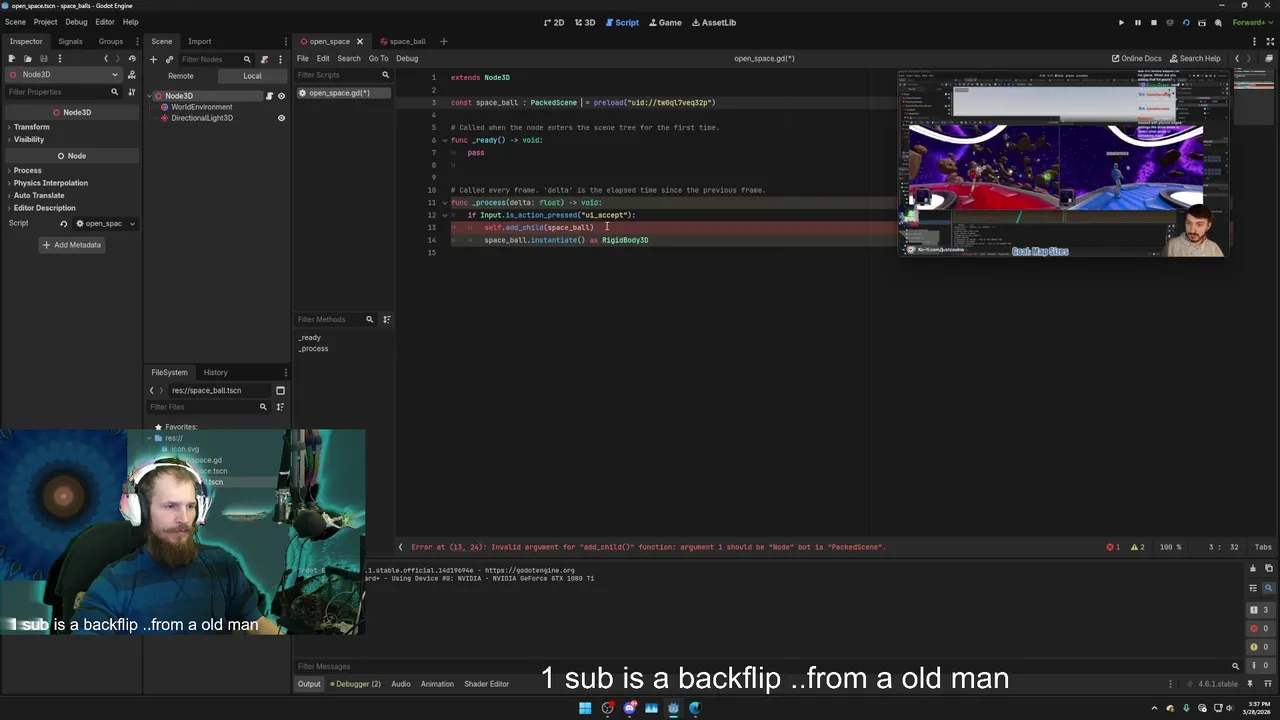1280x720 pixels.
Task: Select the WorldEnvironment node
Action: point(201,107)
